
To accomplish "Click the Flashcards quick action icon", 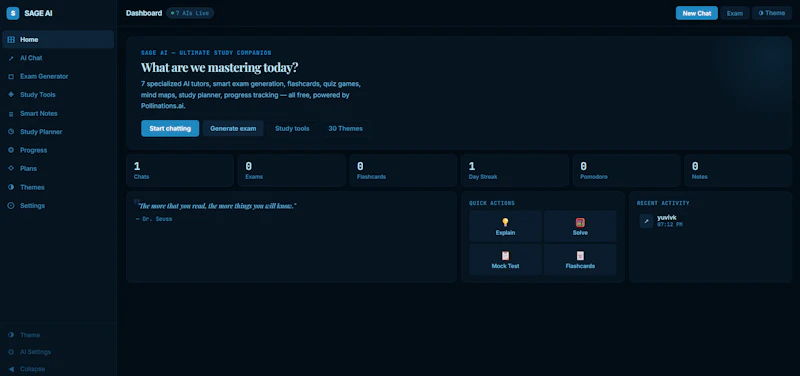I will tap(580, 256).
